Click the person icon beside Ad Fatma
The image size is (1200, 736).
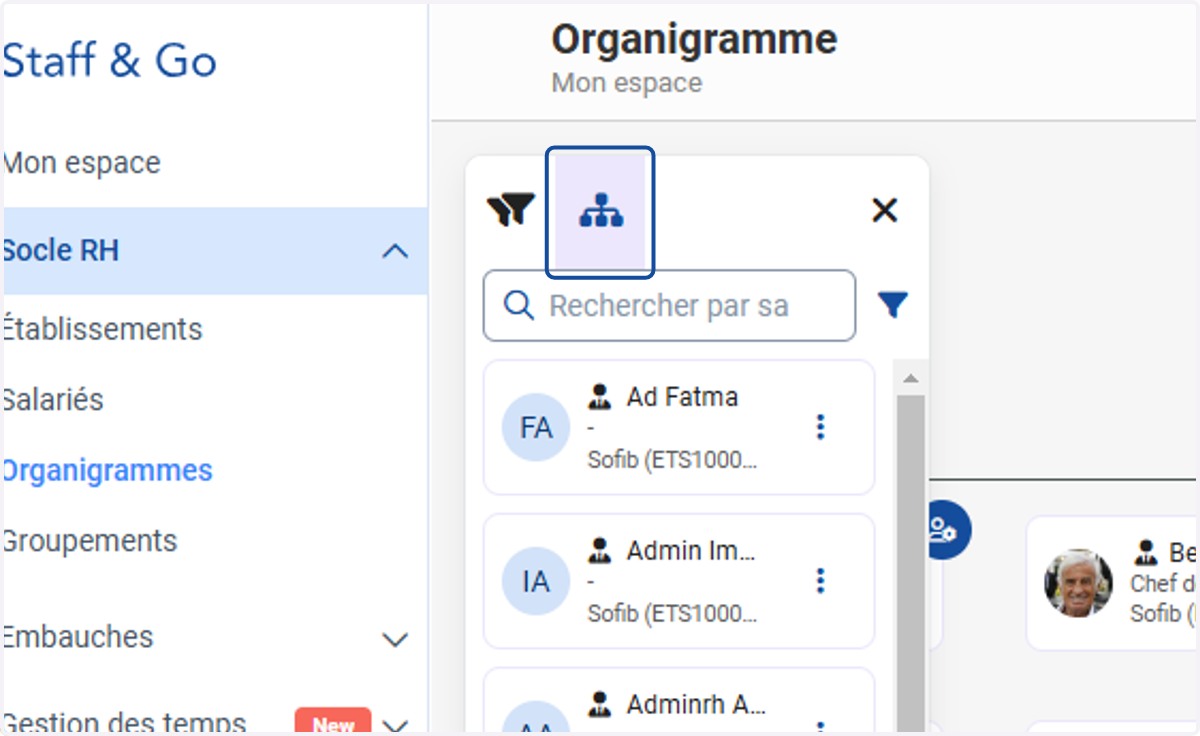600,396
